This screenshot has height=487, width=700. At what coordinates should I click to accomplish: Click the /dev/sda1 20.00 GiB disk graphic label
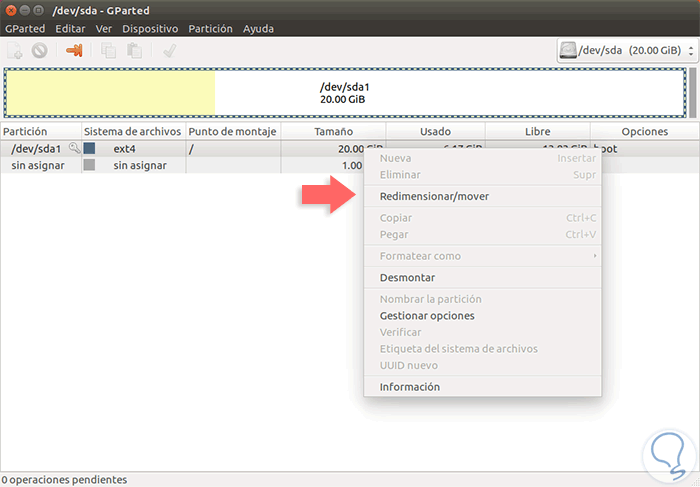344,93
